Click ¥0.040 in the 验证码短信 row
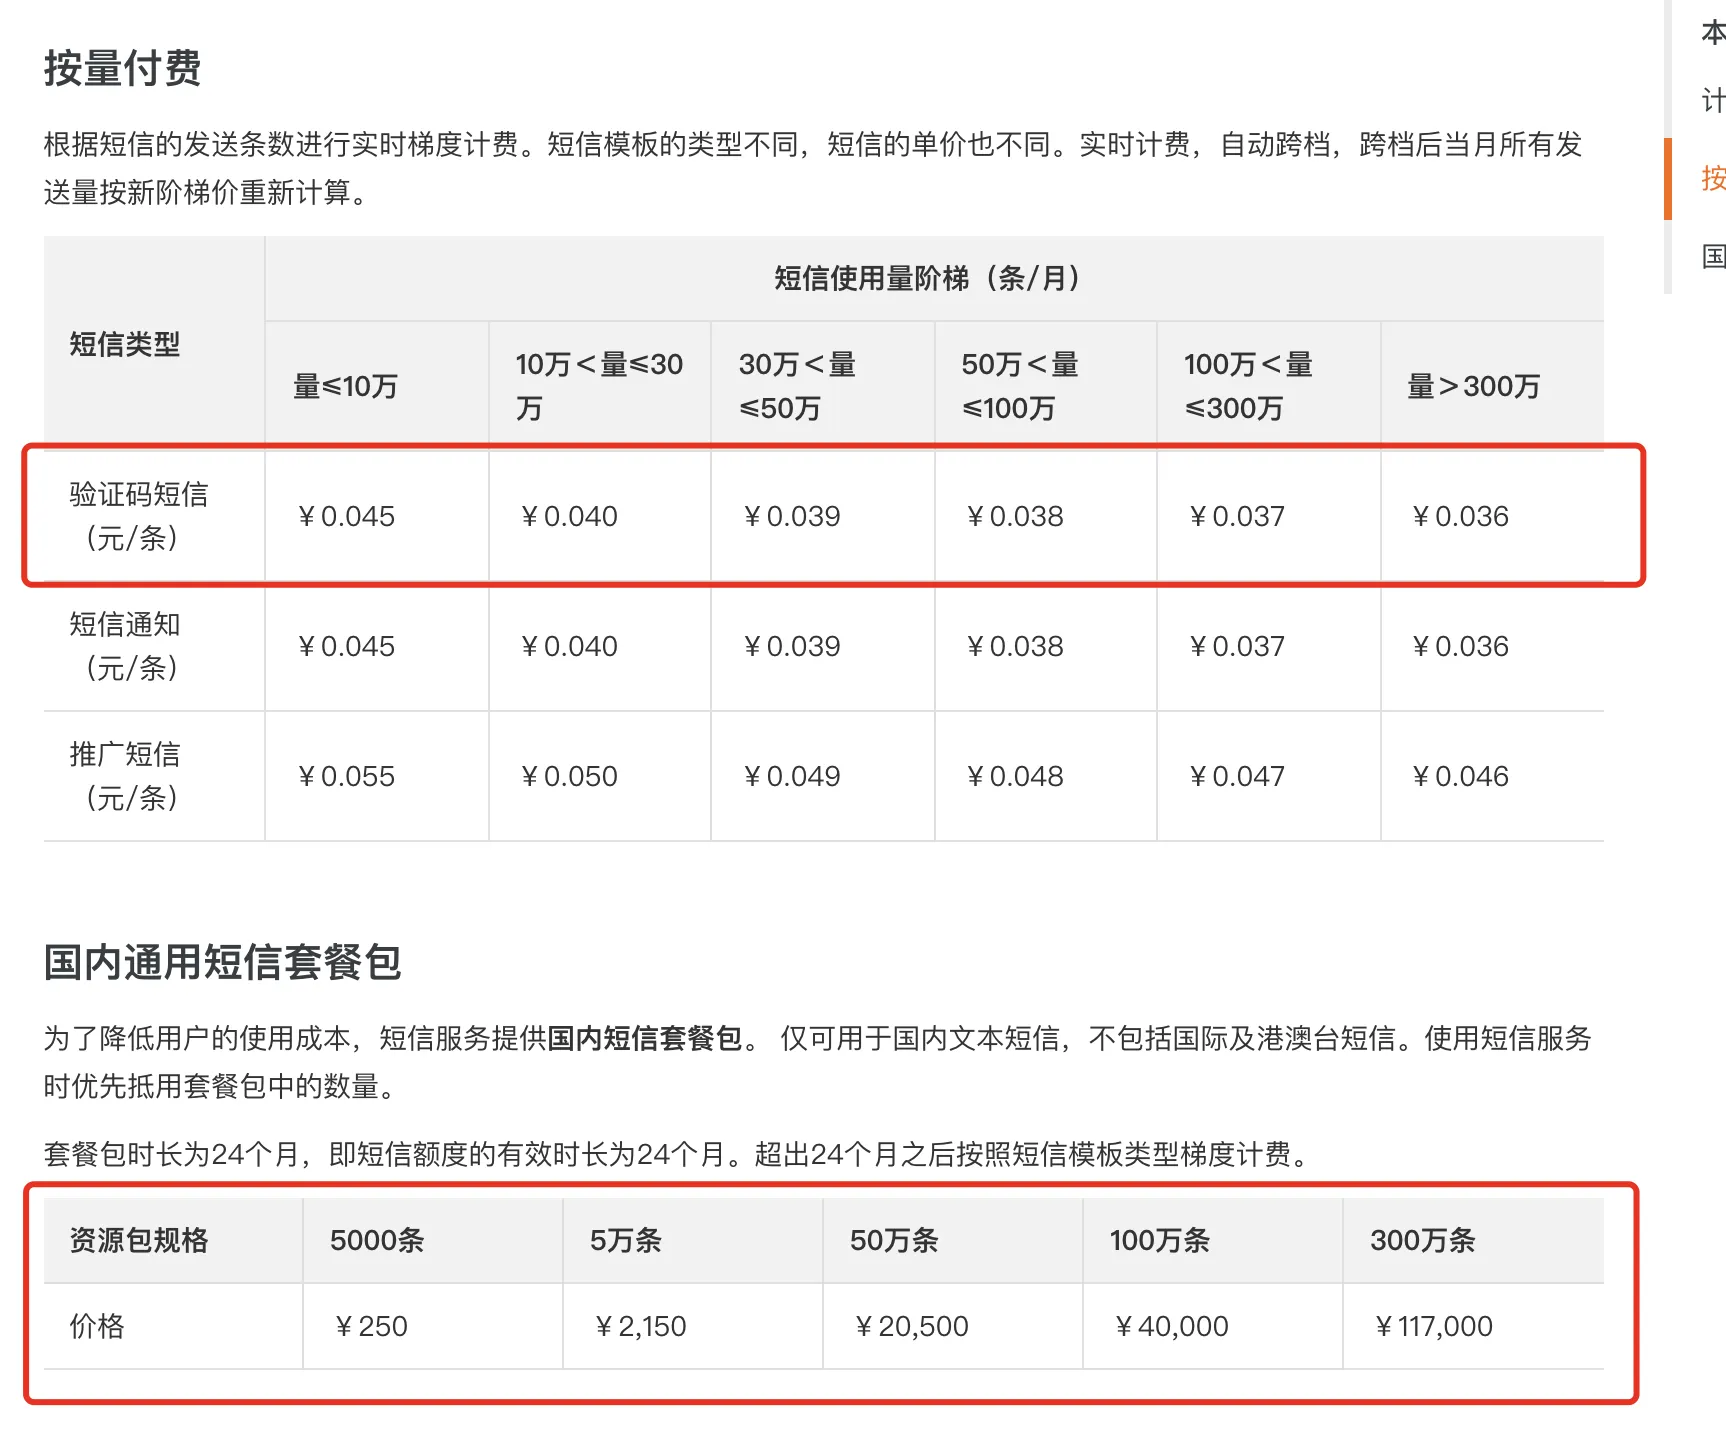This screenshot has width=1726, height=1442. pyautogui.click(x=568, y=516)
